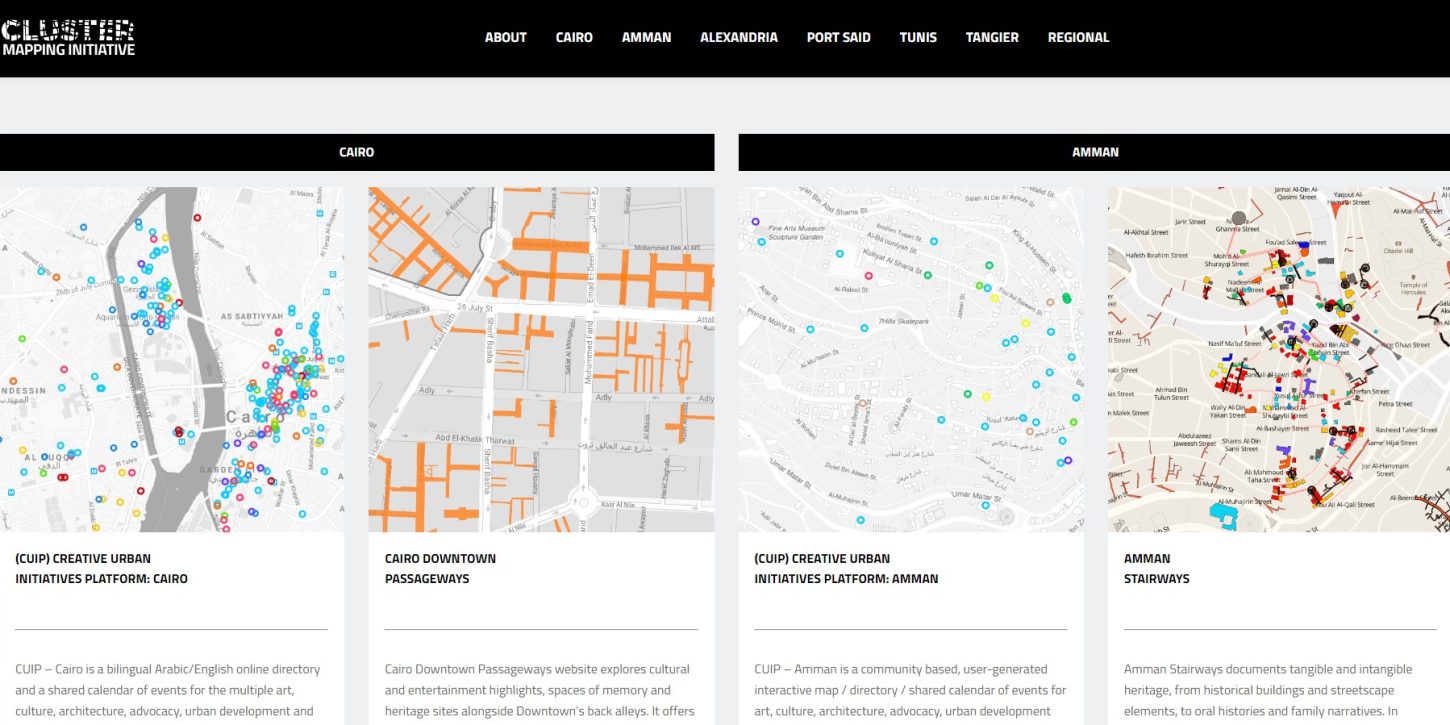
Task: Open the Tunis navigation item
Action: [917, 37]
